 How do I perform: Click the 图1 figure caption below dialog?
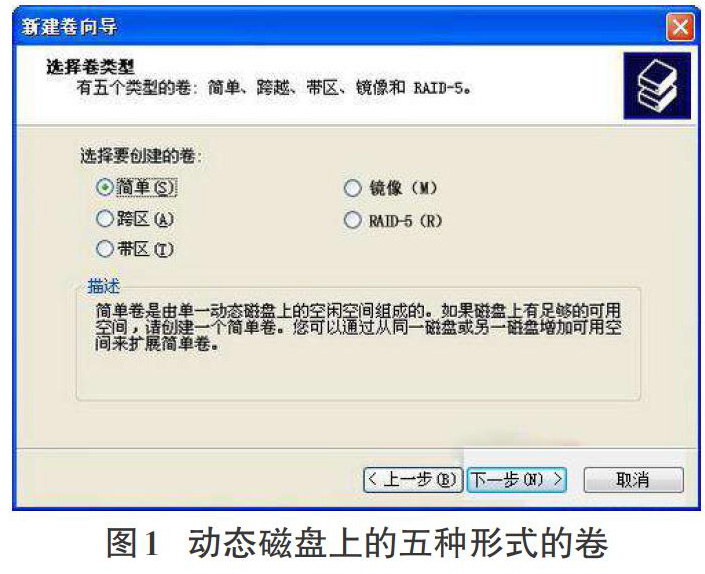click(x=357, y=543)
